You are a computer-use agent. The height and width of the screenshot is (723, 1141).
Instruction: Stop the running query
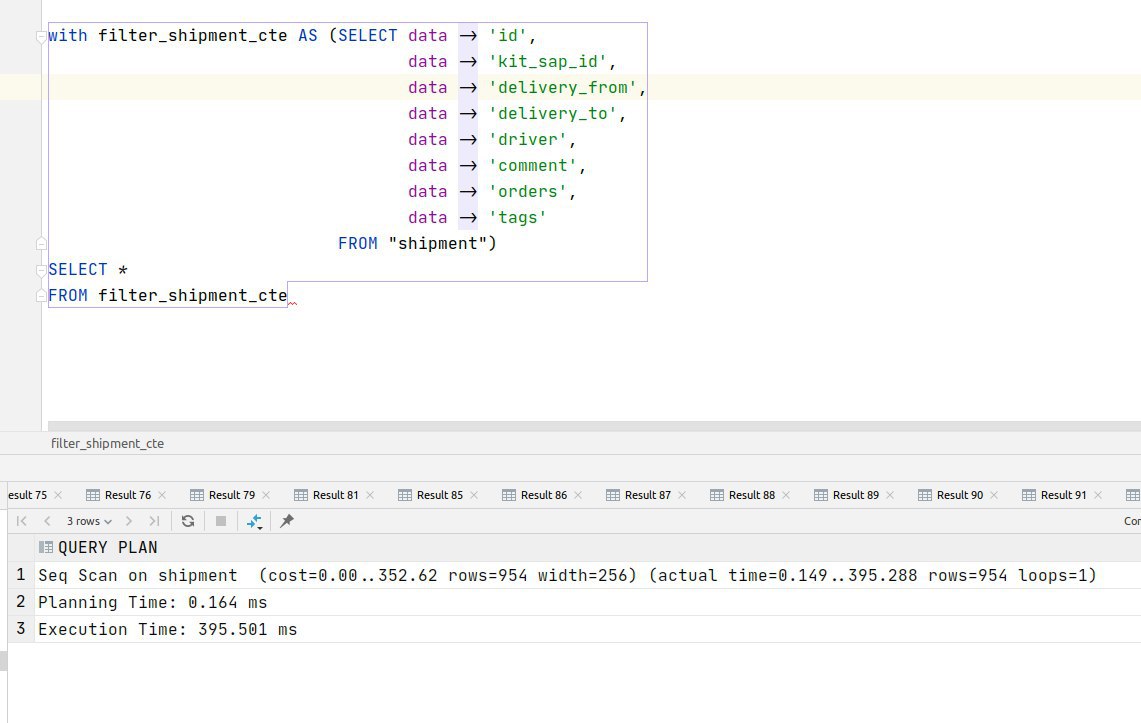[x=221, y=521]
